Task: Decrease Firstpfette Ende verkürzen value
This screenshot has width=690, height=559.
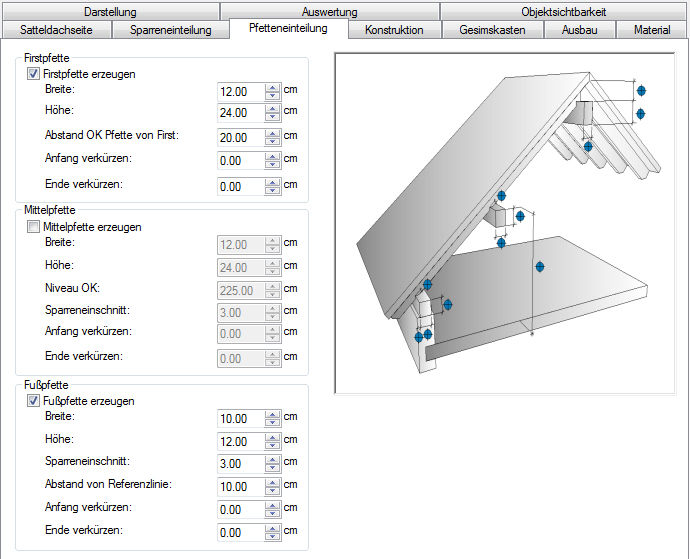Action: (273, 191)
